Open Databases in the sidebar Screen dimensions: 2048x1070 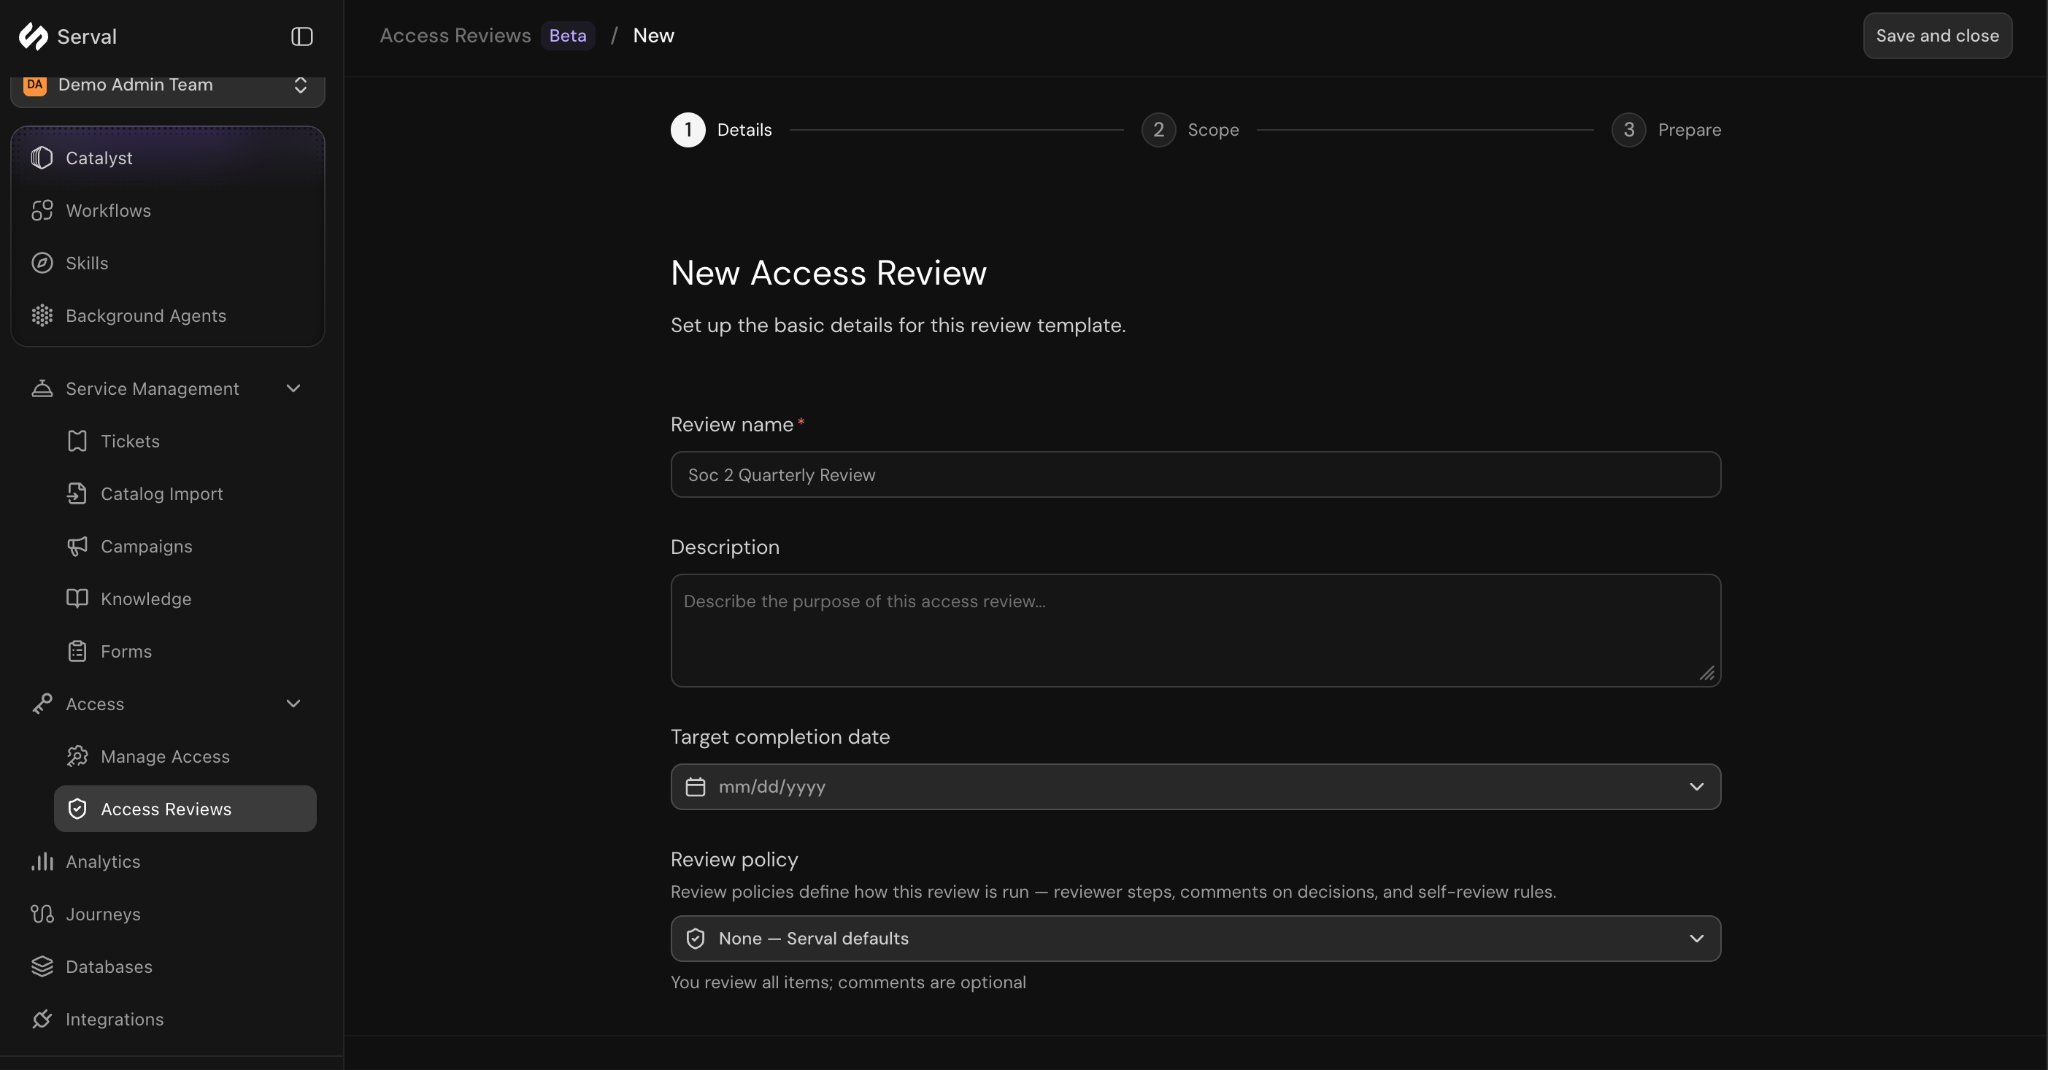(168, 966)
